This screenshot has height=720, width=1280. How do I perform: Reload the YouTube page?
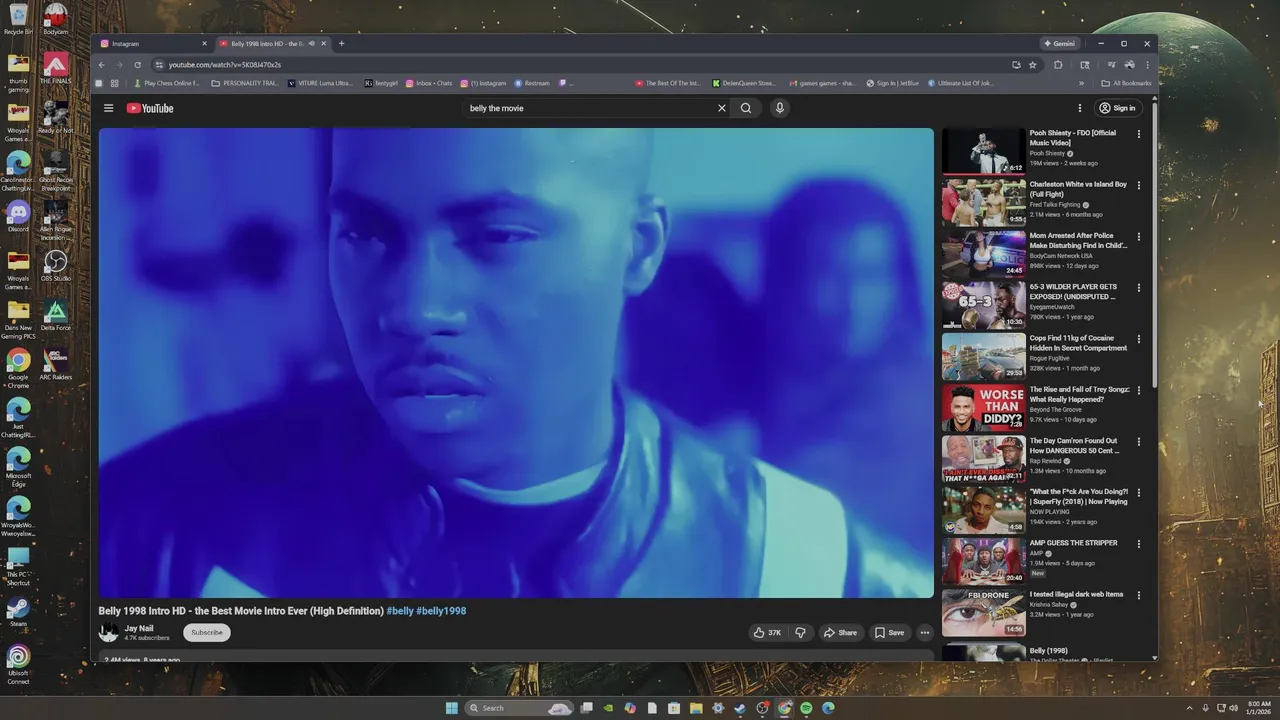[137, 65]
